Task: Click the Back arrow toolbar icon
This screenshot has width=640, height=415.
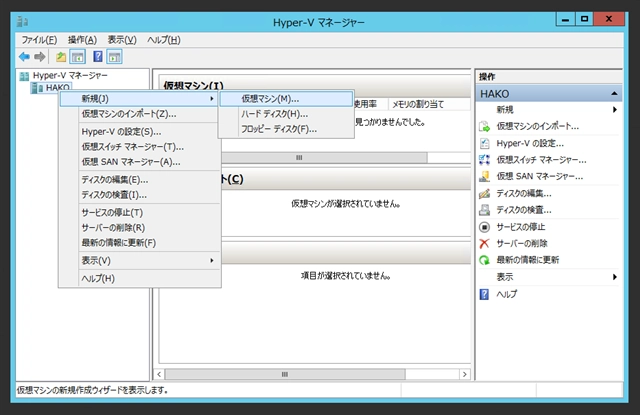Action: point(24,57)
